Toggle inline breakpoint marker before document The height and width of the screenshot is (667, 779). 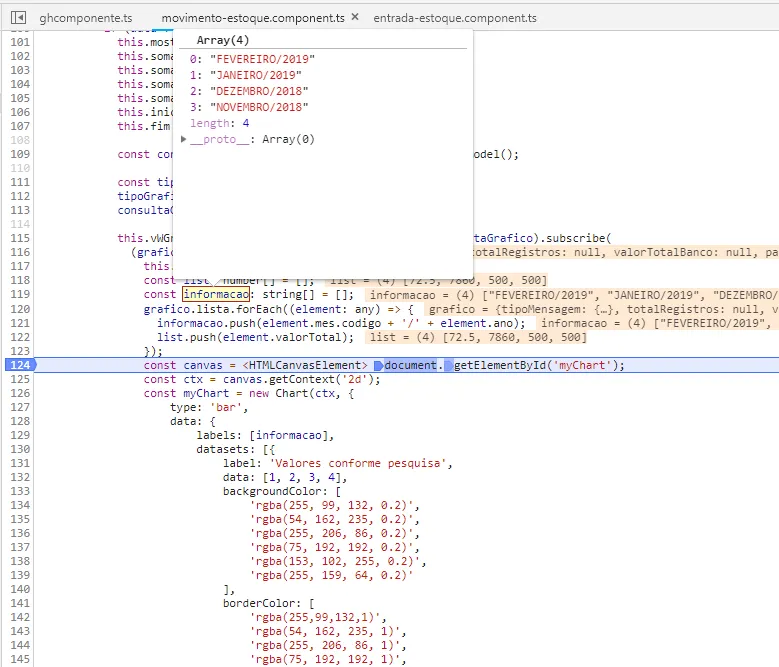click(379, 365)
